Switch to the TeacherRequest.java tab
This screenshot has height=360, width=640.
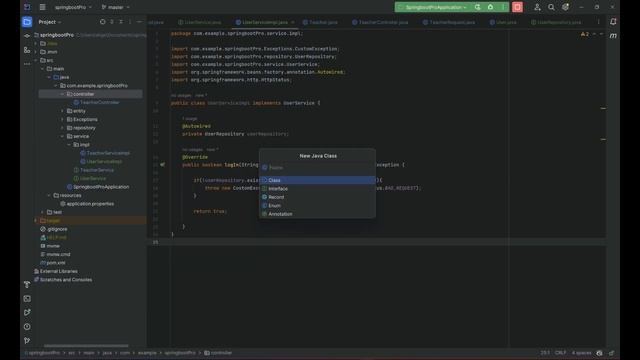click(449, 22)
